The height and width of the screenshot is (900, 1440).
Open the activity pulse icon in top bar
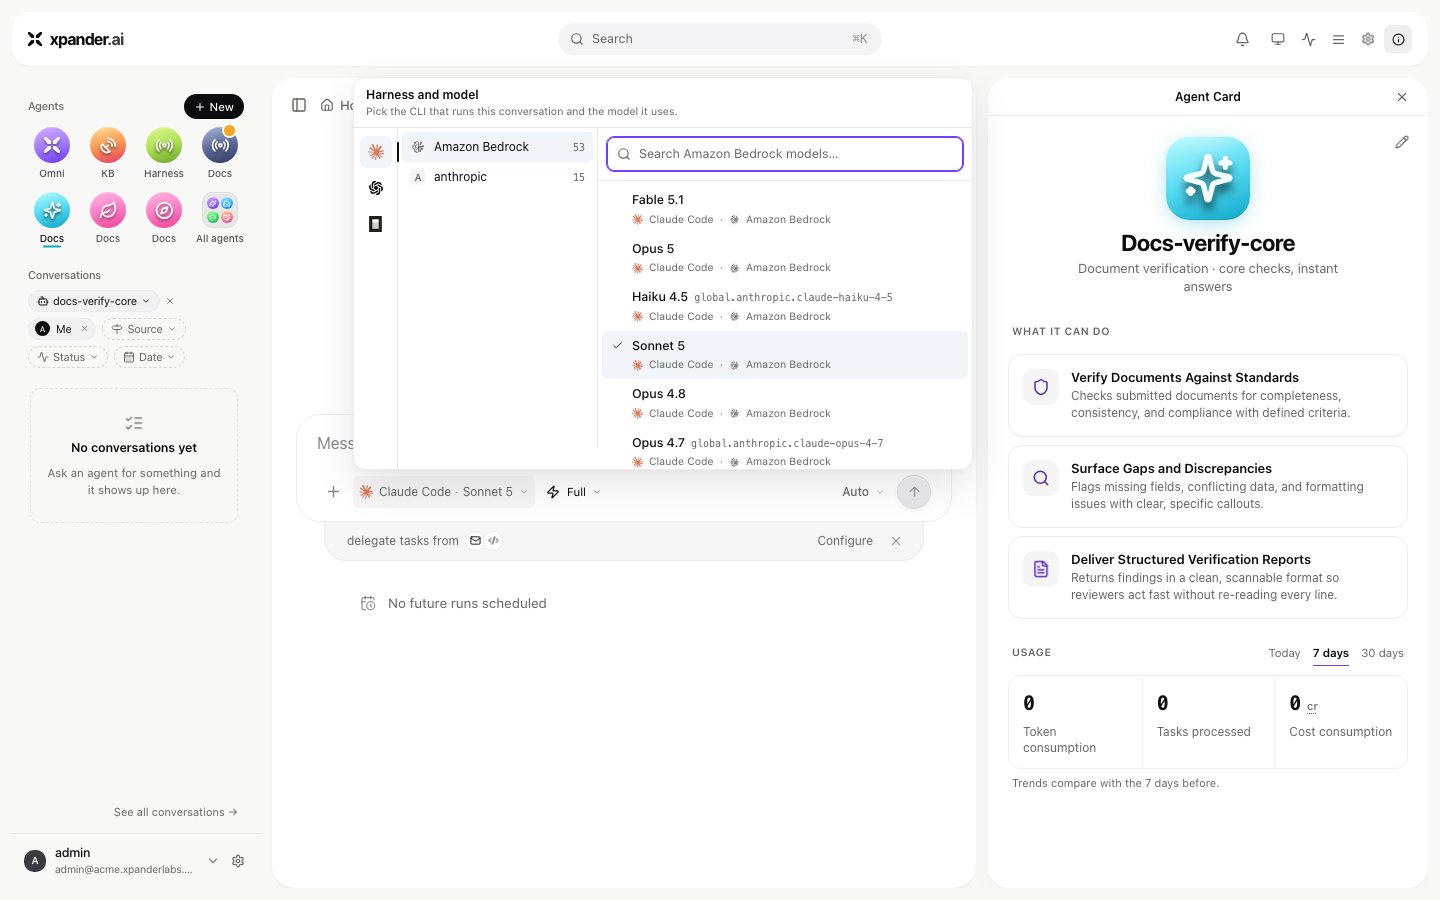coord(1309,39)
